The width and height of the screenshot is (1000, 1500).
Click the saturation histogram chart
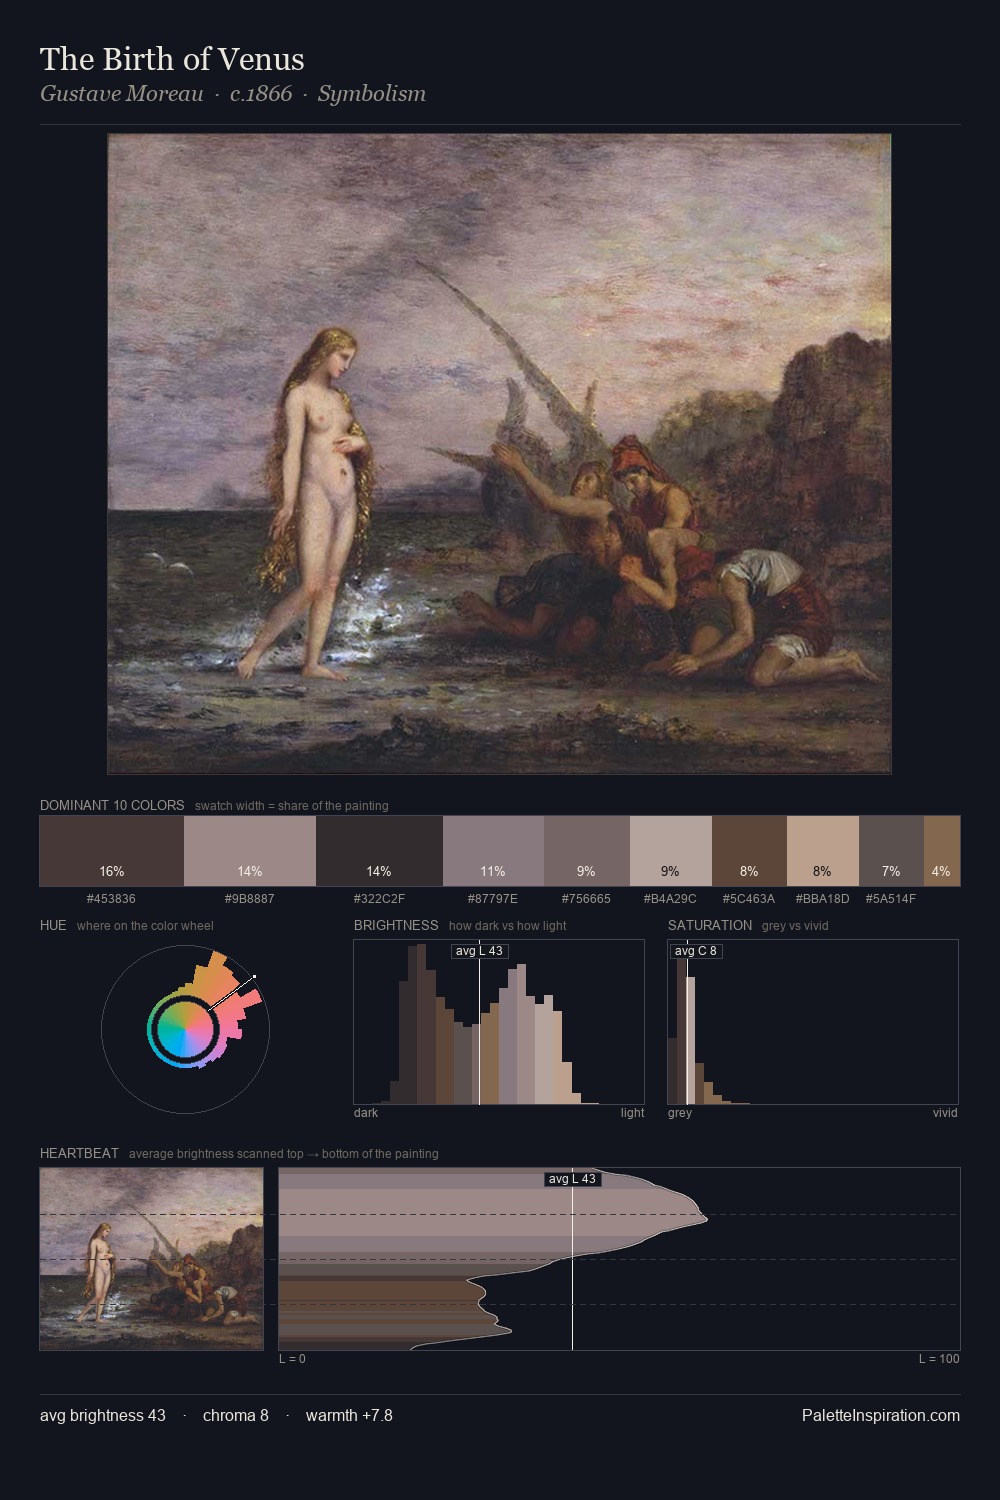tap(813, 1022)
